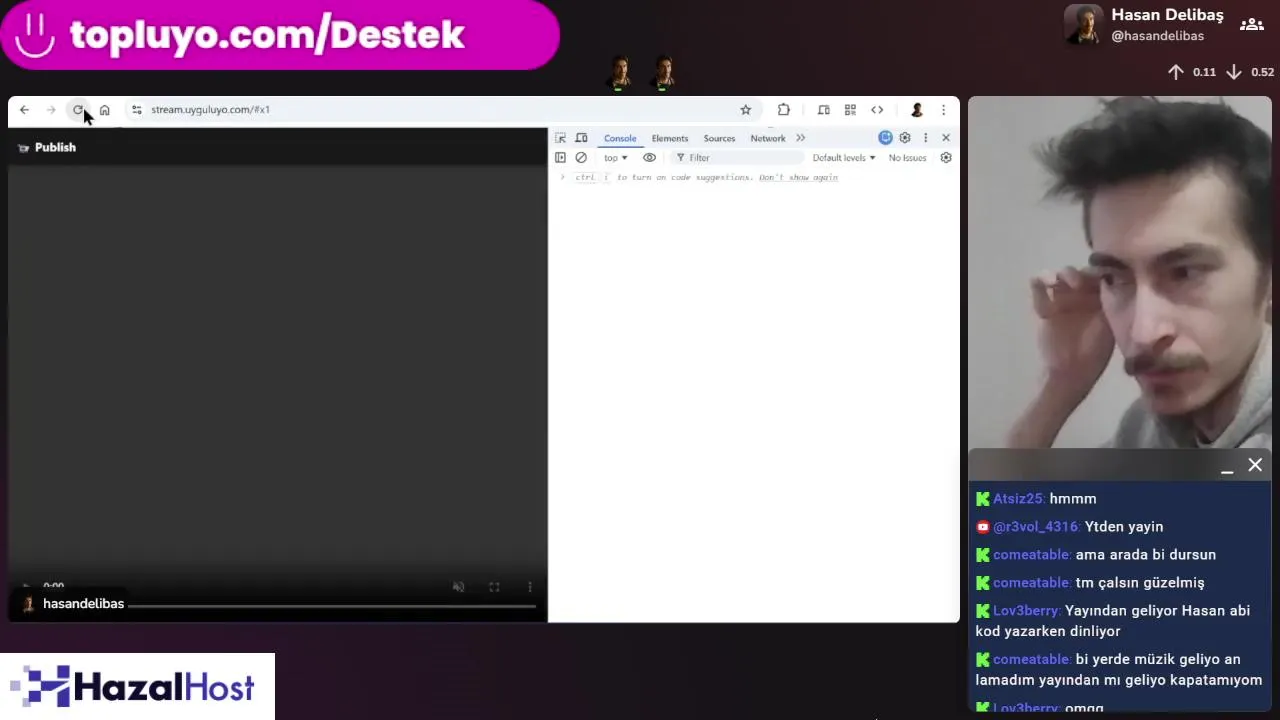This screenshot has height=720, width=1280.
Task: Switch to the Network tab
Action: (x=768, y=138)
